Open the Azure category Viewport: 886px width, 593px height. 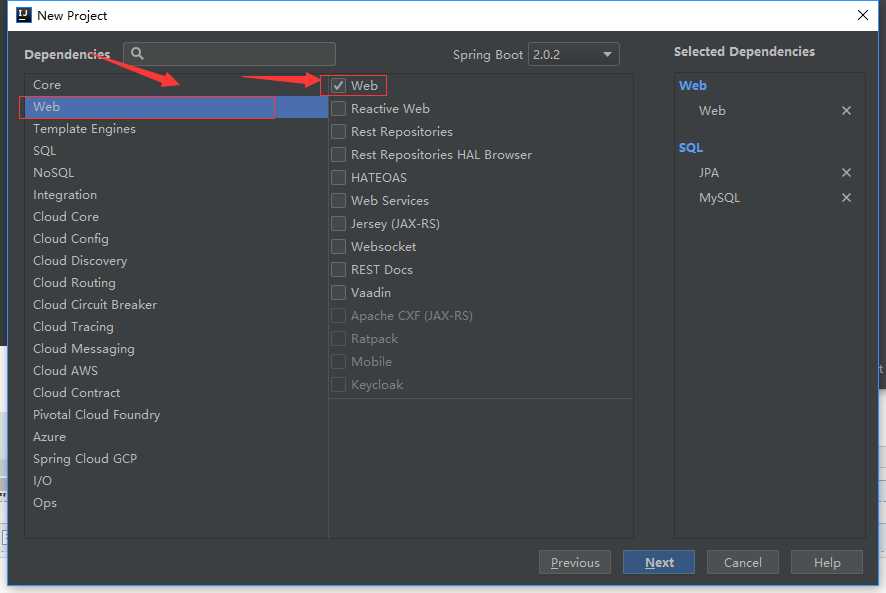176,437
